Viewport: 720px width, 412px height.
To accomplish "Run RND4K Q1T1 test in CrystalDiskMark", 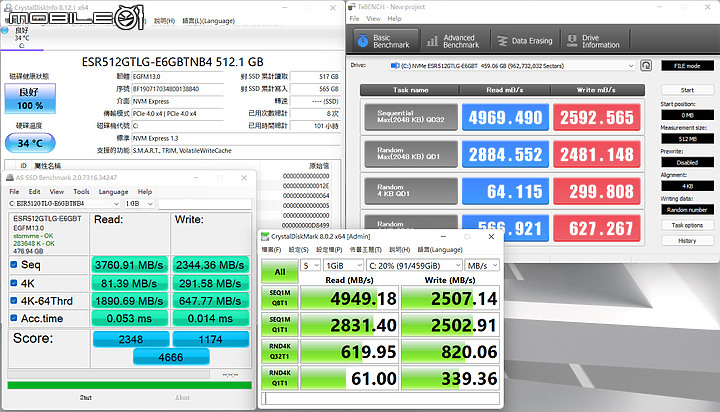I will (280, 378).
